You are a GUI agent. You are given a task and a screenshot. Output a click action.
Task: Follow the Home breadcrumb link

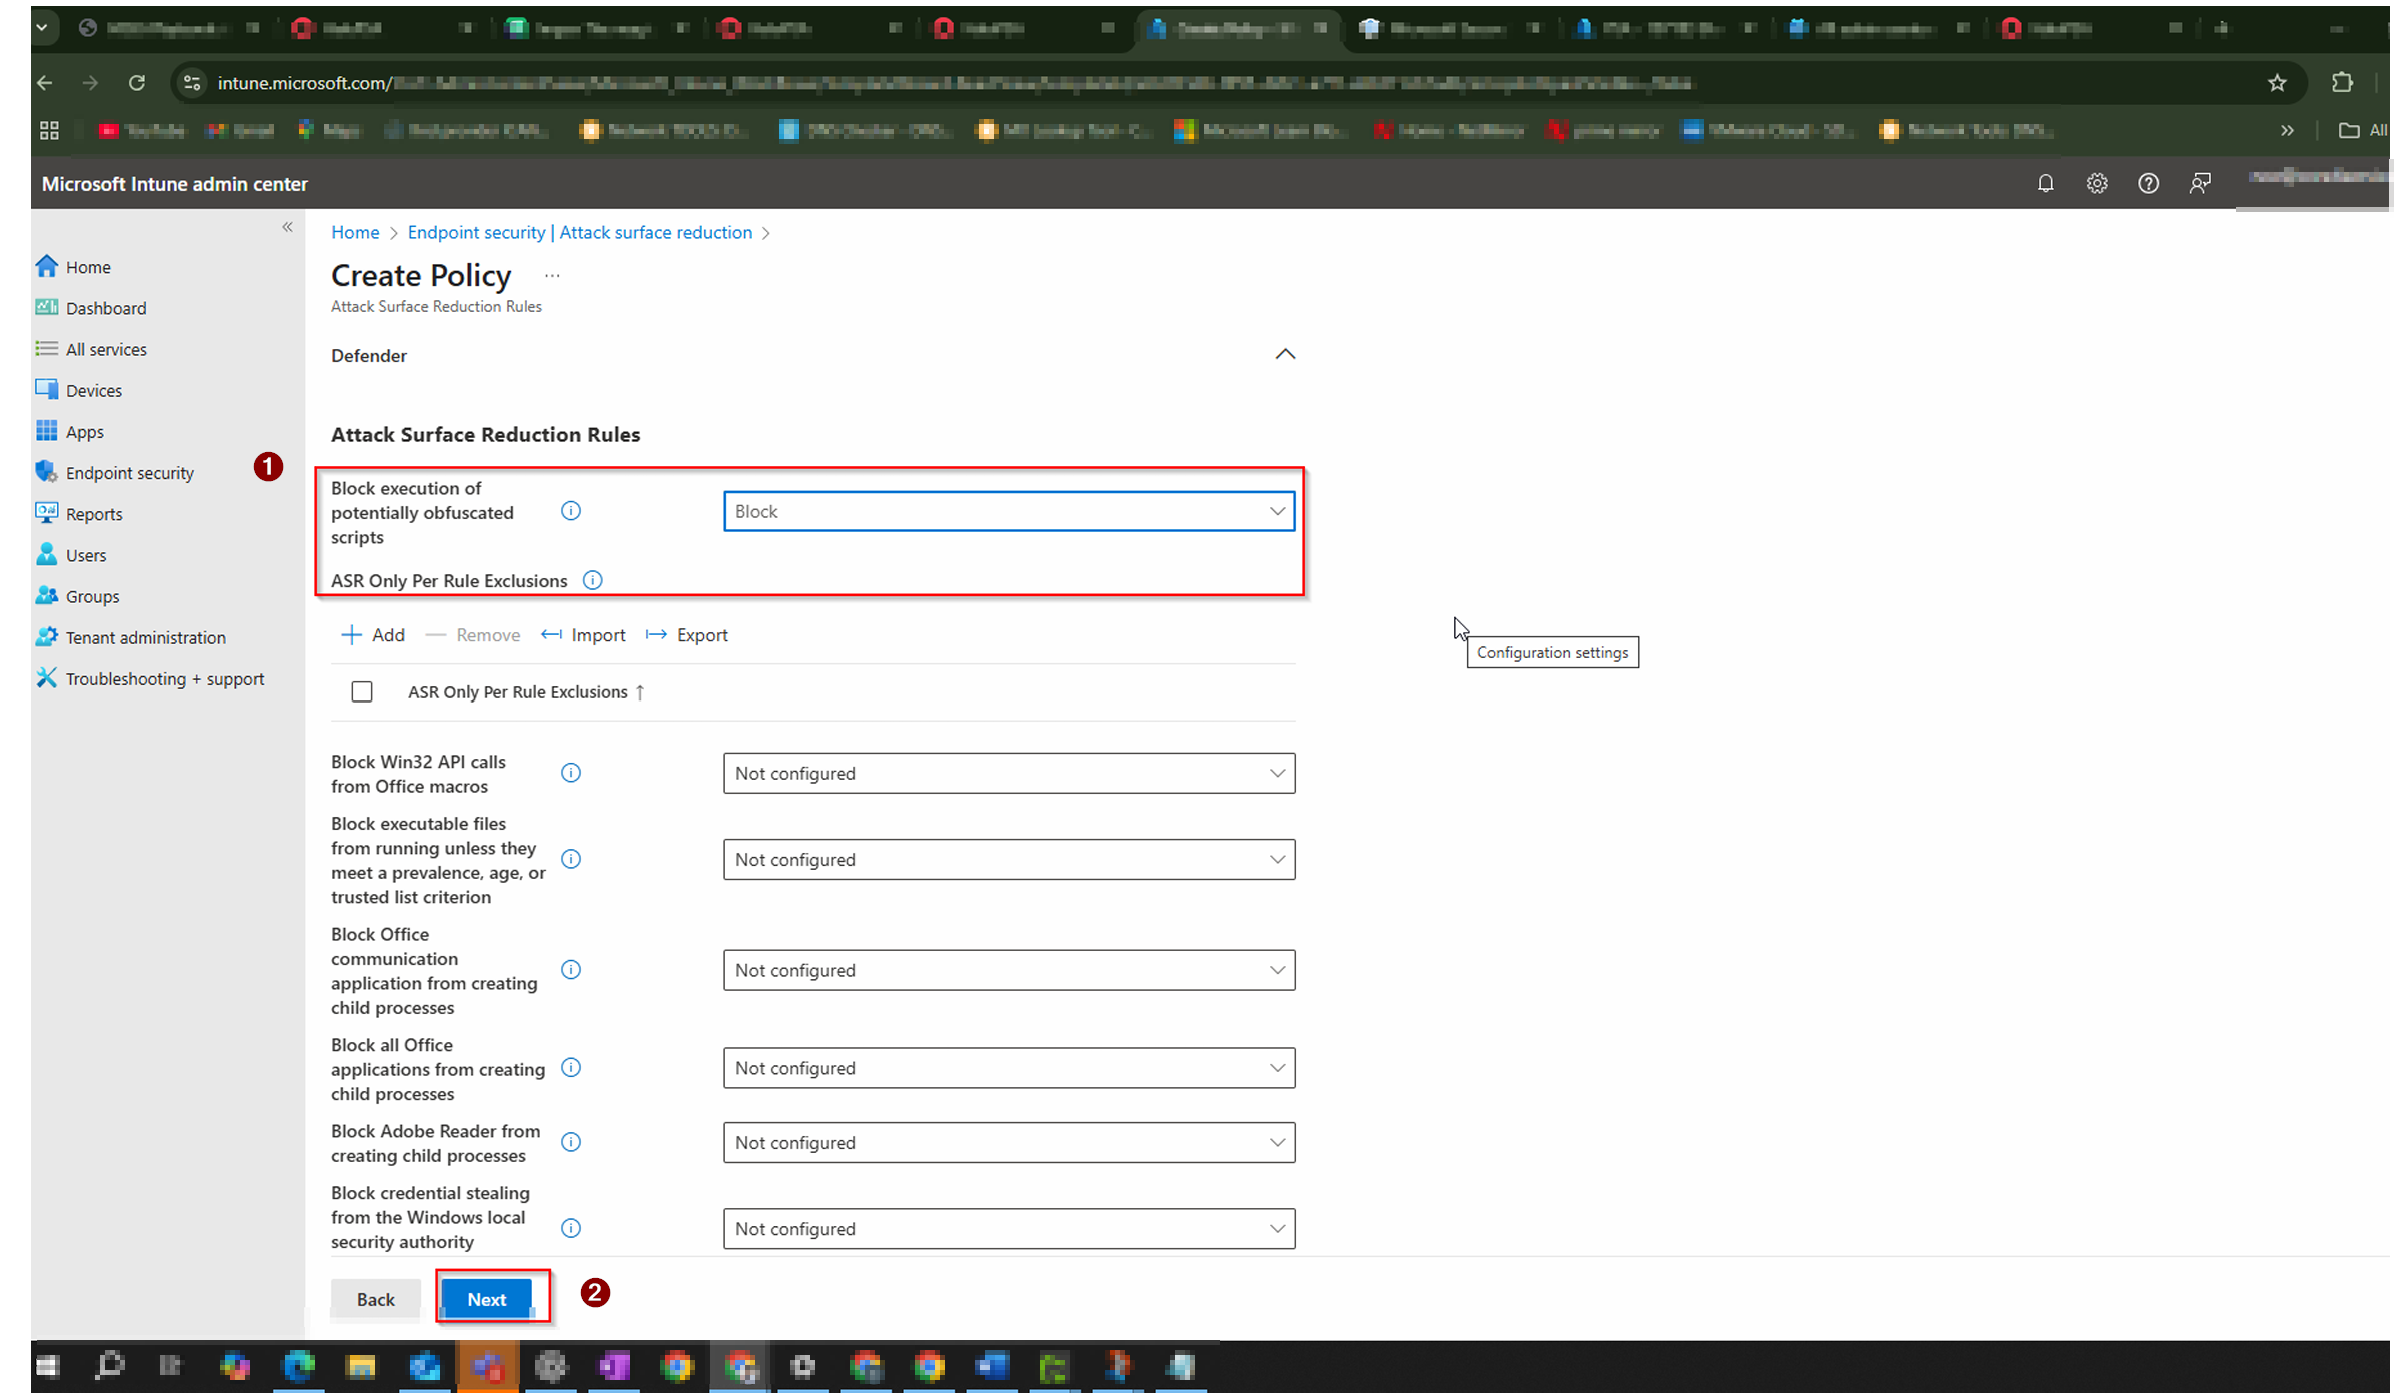(x=355, y=232)
